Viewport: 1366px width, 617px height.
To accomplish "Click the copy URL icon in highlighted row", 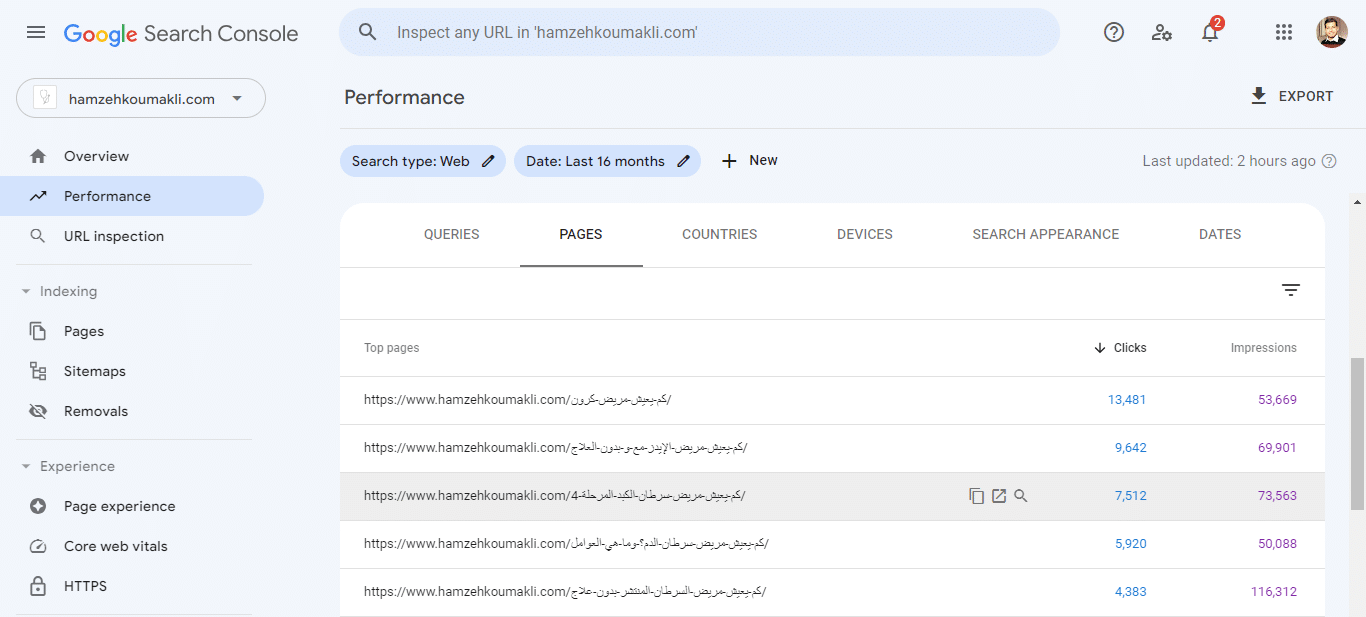I will (977, 496).
